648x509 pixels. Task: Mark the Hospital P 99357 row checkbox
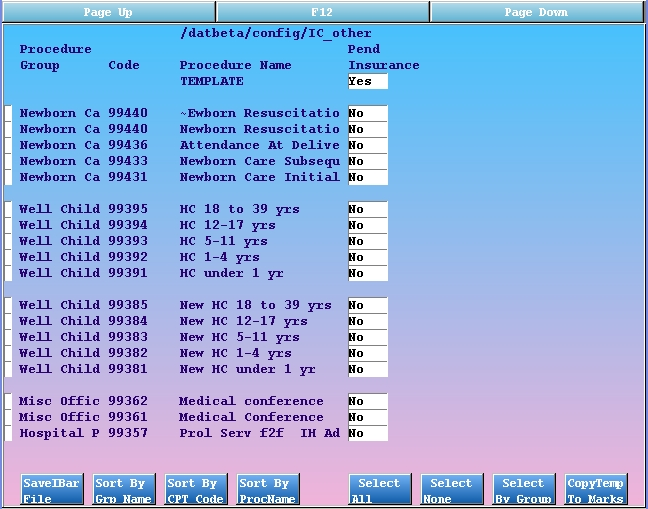[x=8, y=433]
